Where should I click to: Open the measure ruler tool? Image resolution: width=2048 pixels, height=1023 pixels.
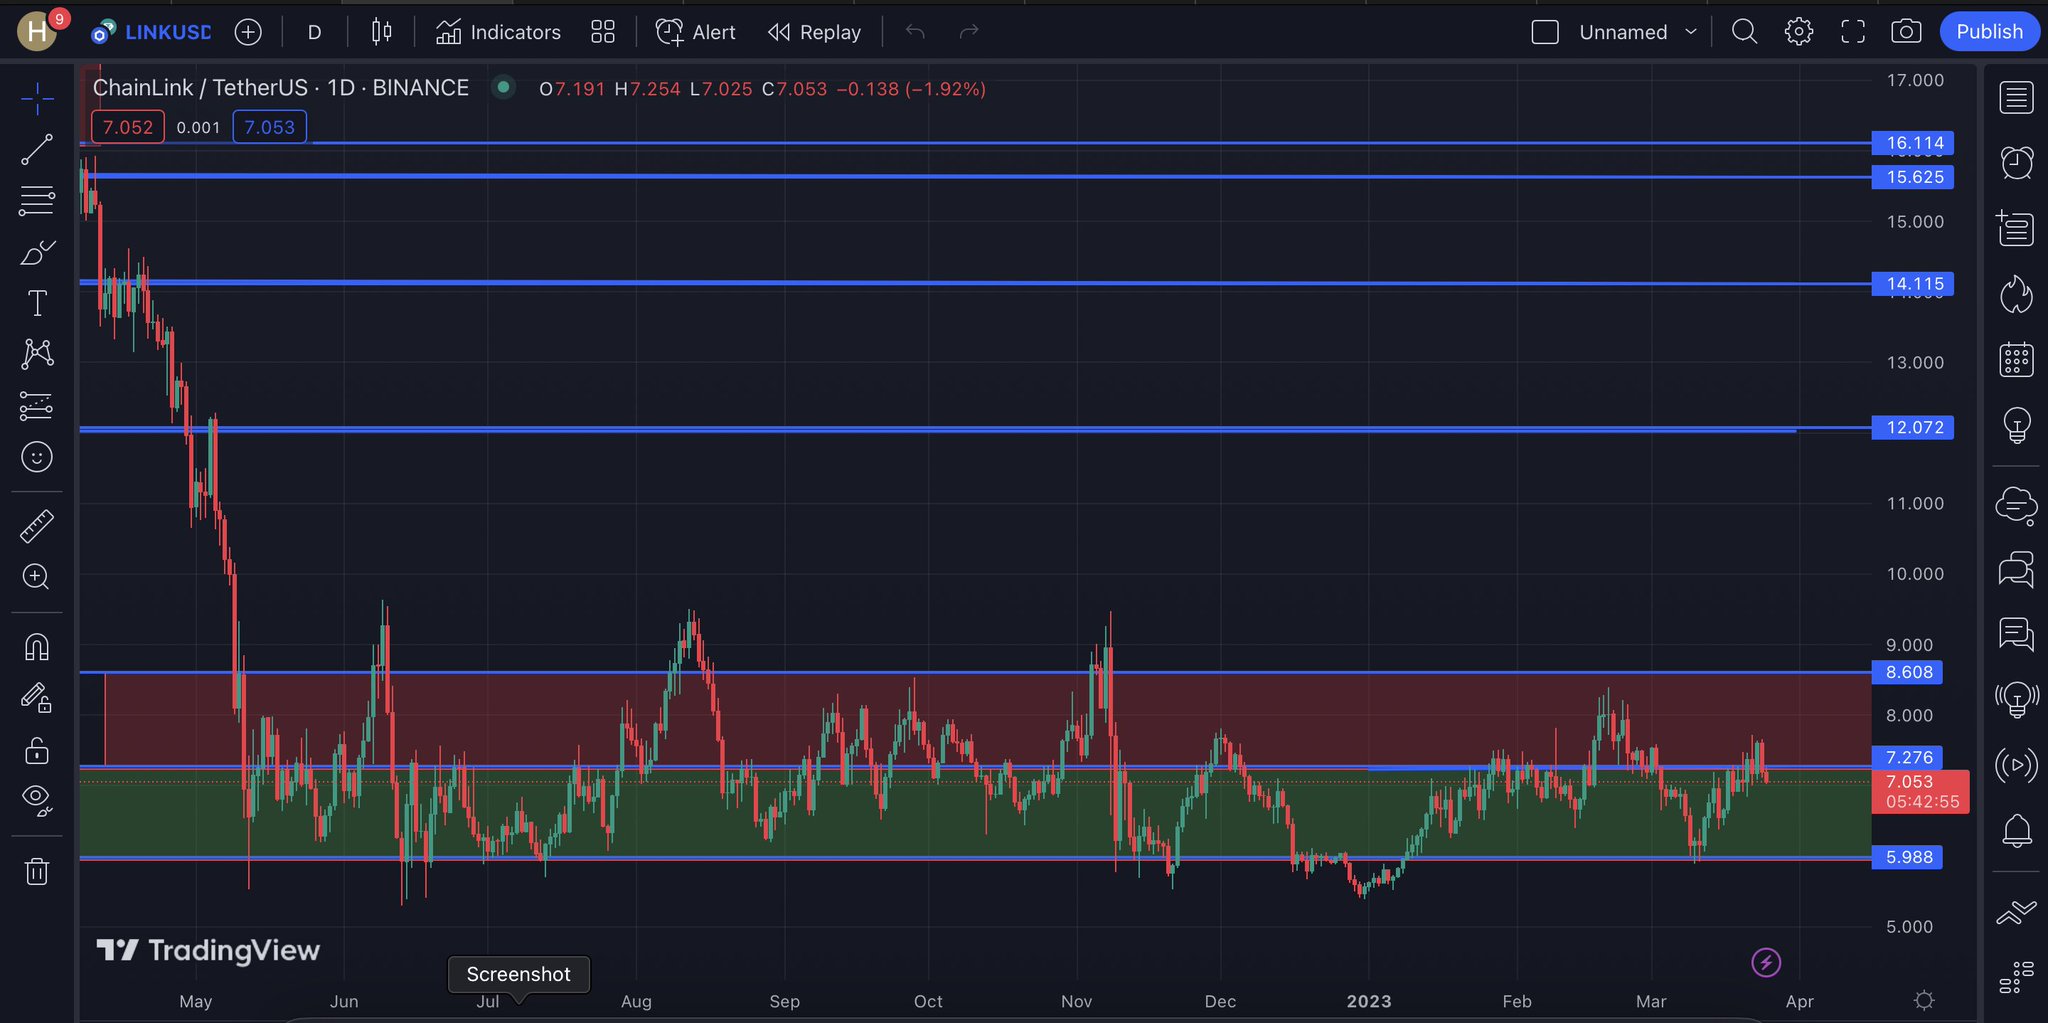tap(37, 526)
